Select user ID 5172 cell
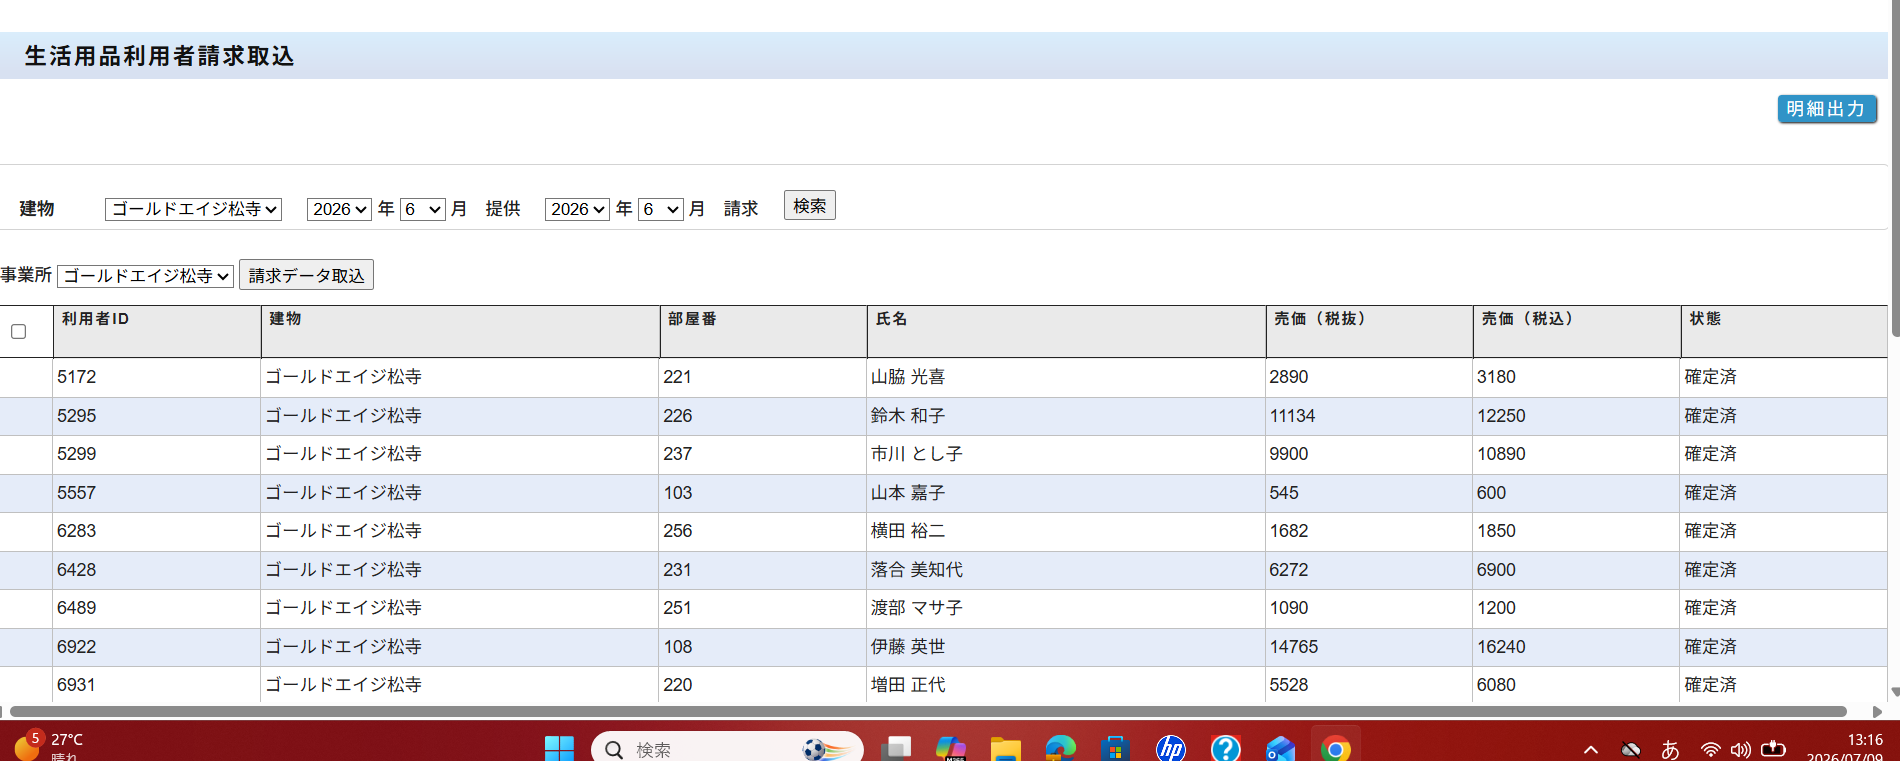 157,377
